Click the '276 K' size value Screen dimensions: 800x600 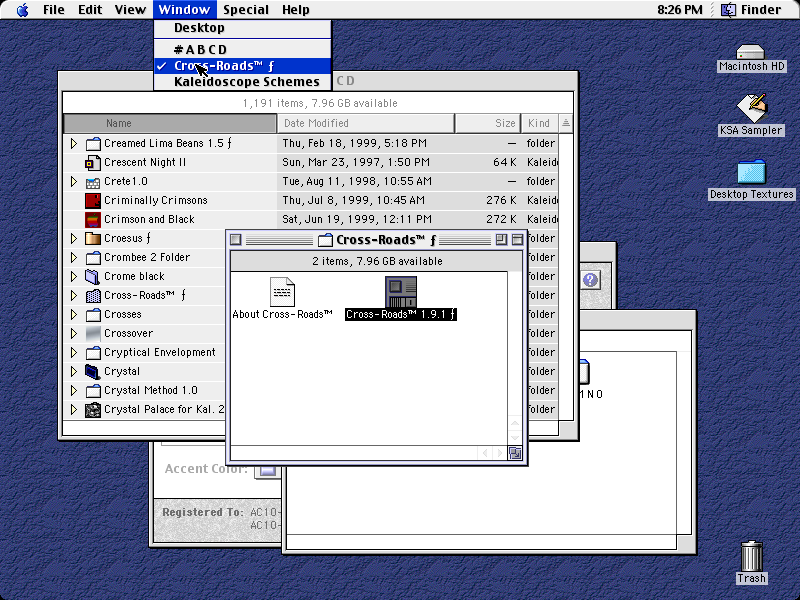[501, 201]
